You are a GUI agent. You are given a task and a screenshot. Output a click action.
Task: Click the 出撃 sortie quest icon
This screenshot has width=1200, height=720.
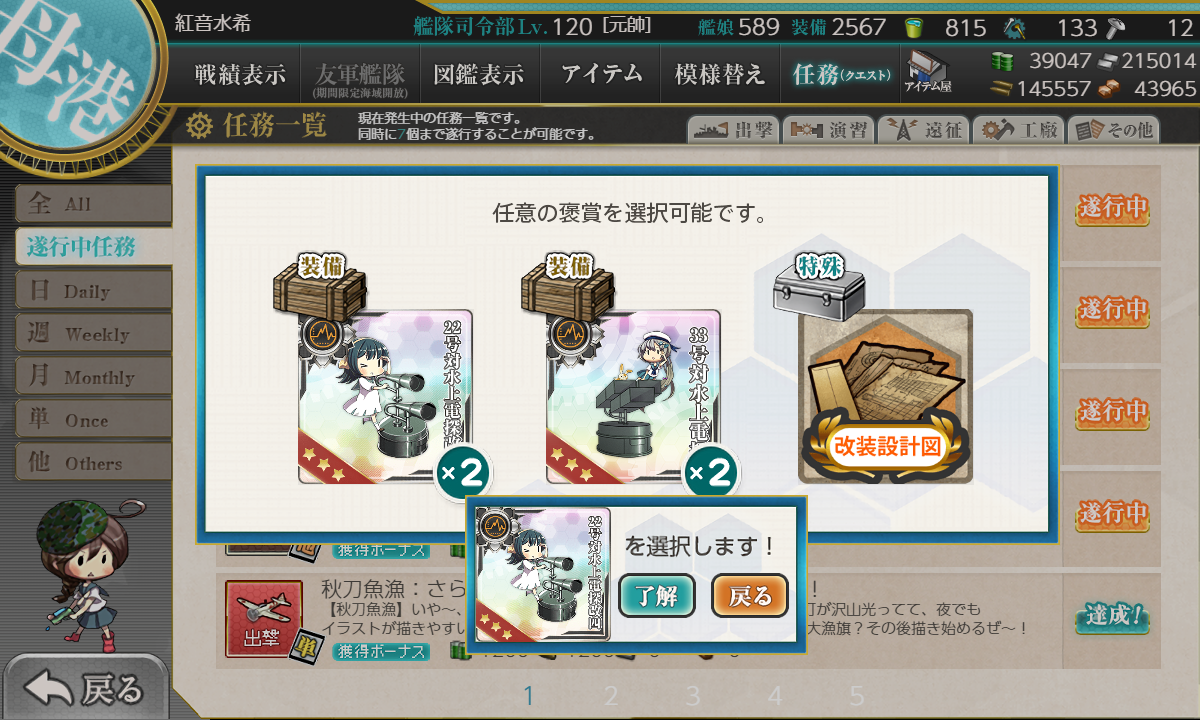(x=263, y=618)
